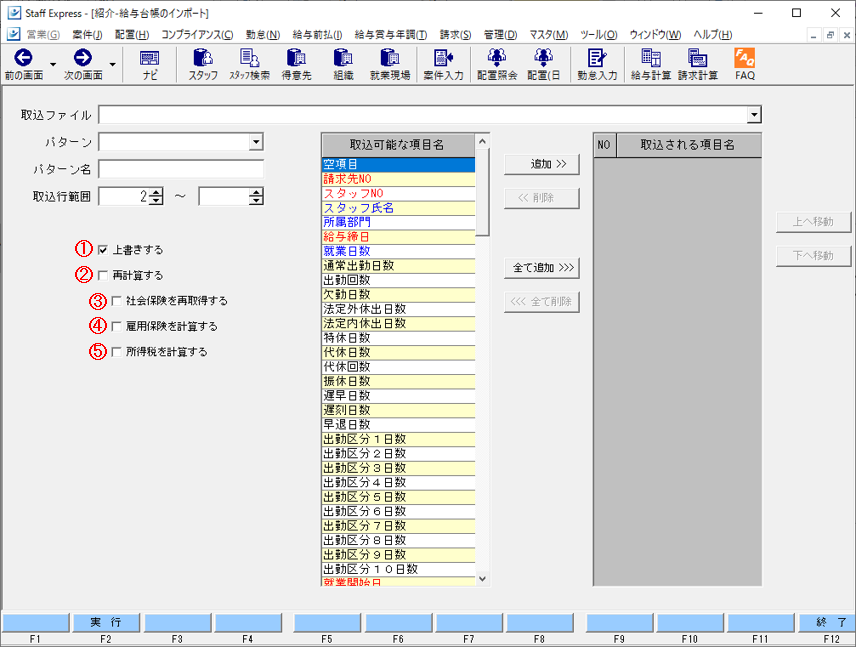Image resolution: width=856 pixels, height=647 pixels.
Task: Click the パターン名 text field
Action: pyautogui.click(x=181, y=169)
